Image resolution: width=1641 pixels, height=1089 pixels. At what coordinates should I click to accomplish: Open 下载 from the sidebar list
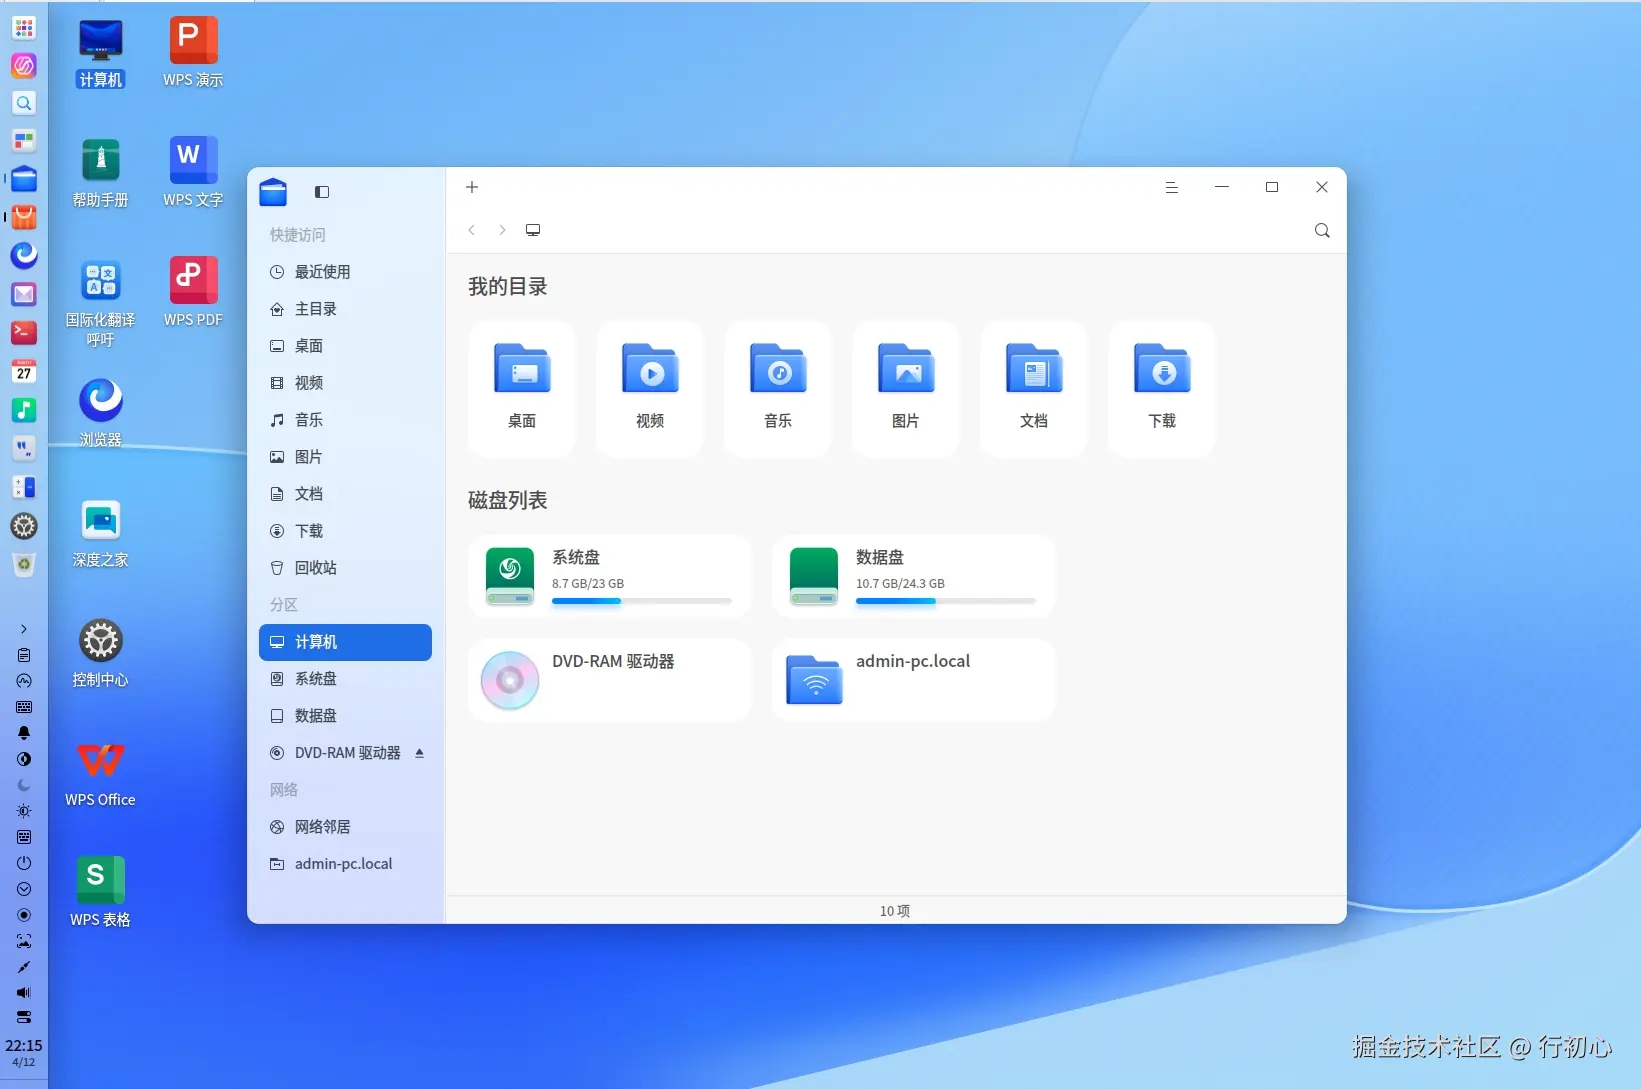pos(345,531)
